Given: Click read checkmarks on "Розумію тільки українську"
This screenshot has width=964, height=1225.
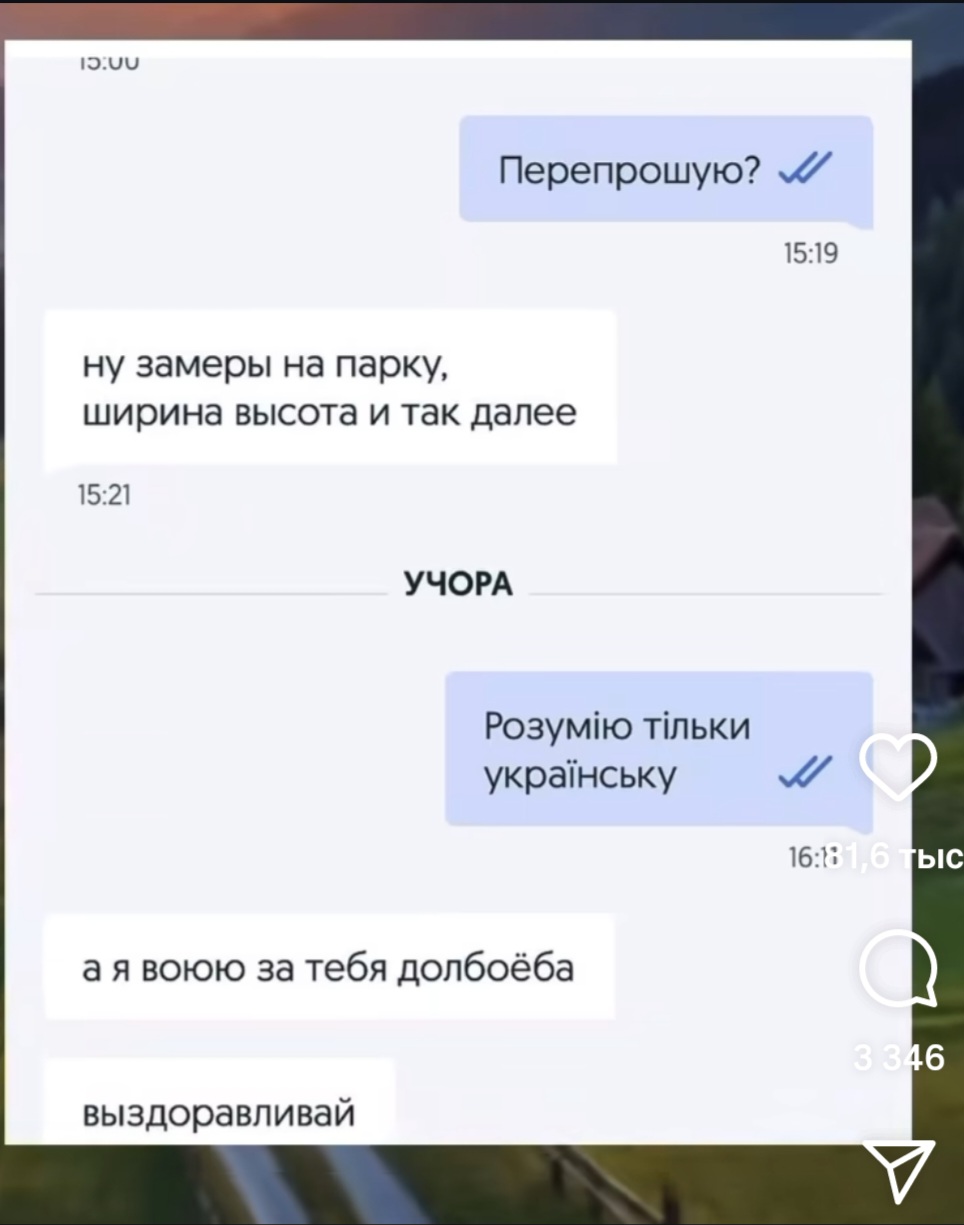Looking at the screenshot, I should [804, 771].
